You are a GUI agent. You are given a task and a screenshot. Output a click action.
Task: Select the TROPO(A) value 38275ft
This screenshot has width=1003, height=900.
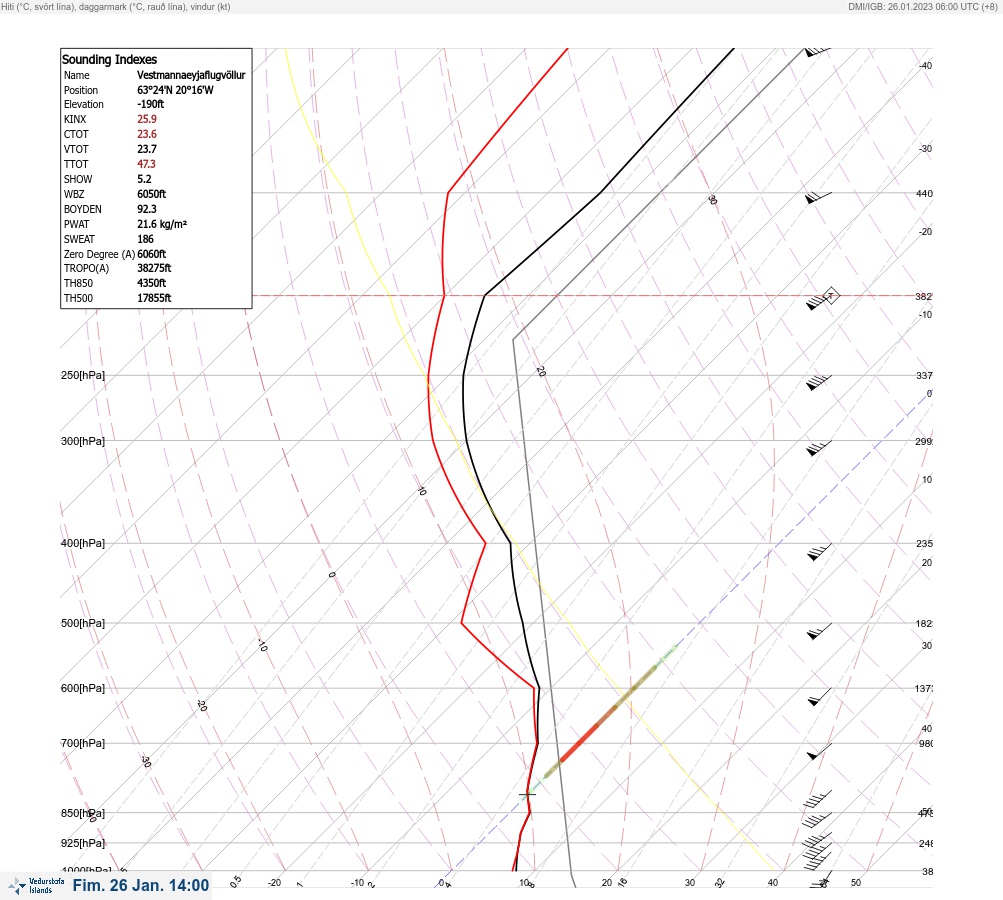click(x=154, y=268)
